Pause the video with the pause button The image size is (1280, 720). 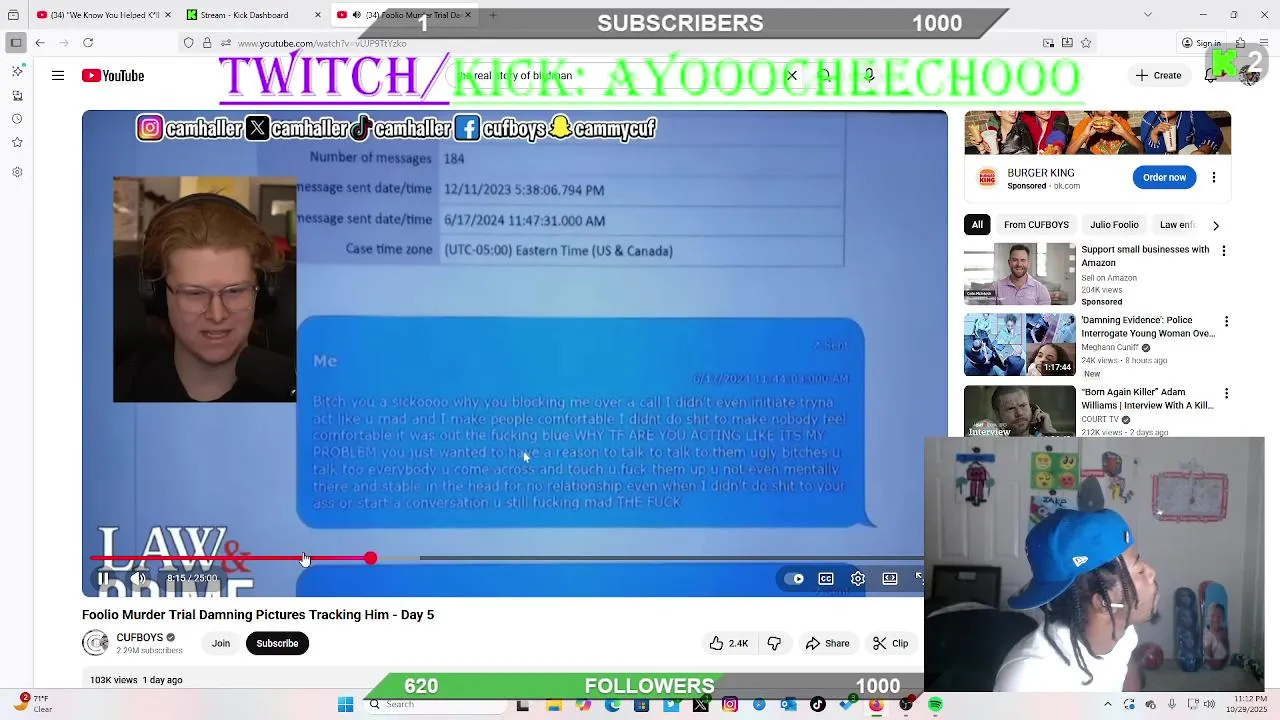103,578
